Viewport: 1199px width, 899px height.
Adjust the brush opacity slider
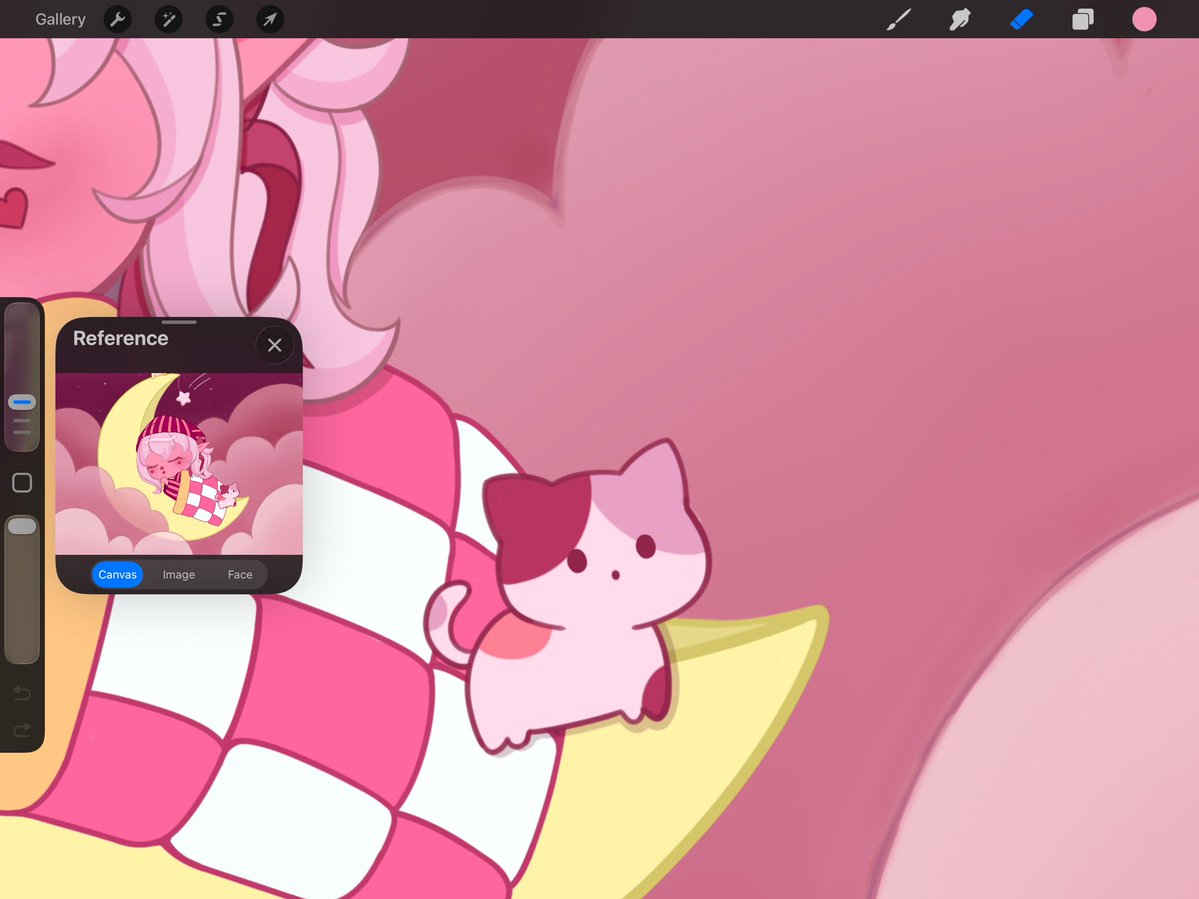pyautogui.click(x=21, y=524)
